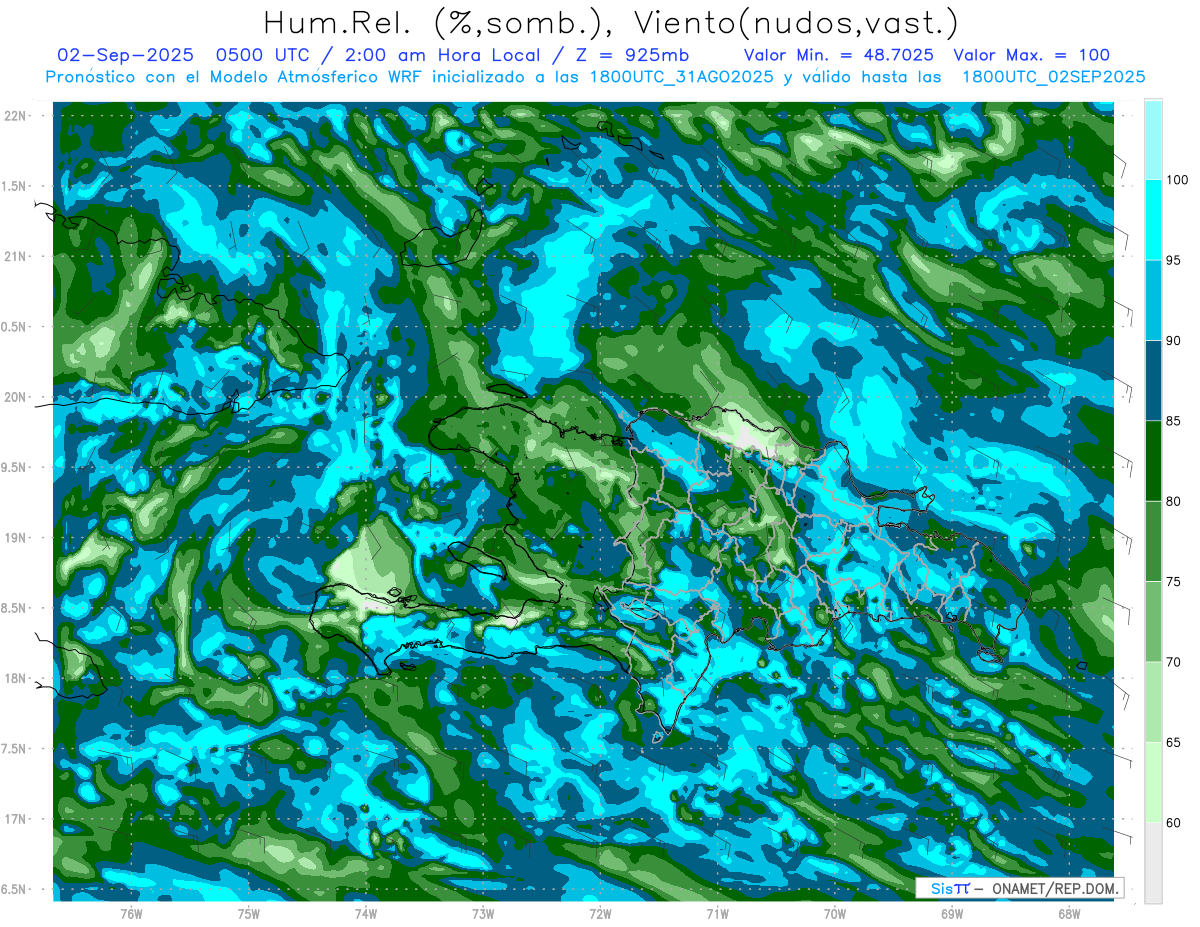Click the 19N latitude label
Screen dimensions: 1200x927
coord(17,538)
